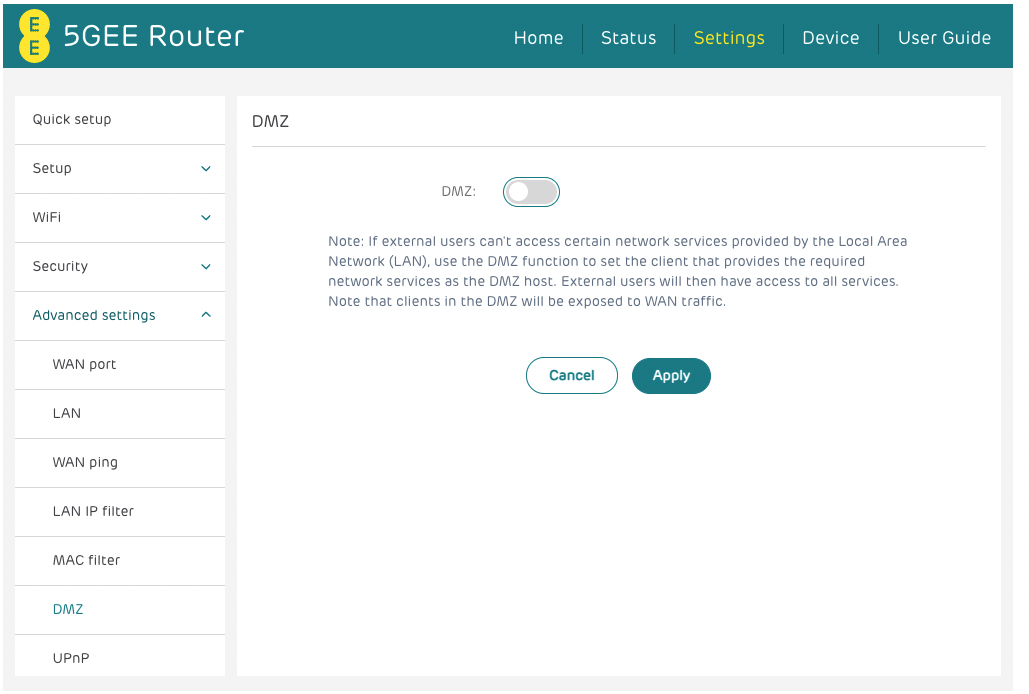Click the Cancel button
The image size is (1029, 694).
pyautogui.click(x=572, y=376)
